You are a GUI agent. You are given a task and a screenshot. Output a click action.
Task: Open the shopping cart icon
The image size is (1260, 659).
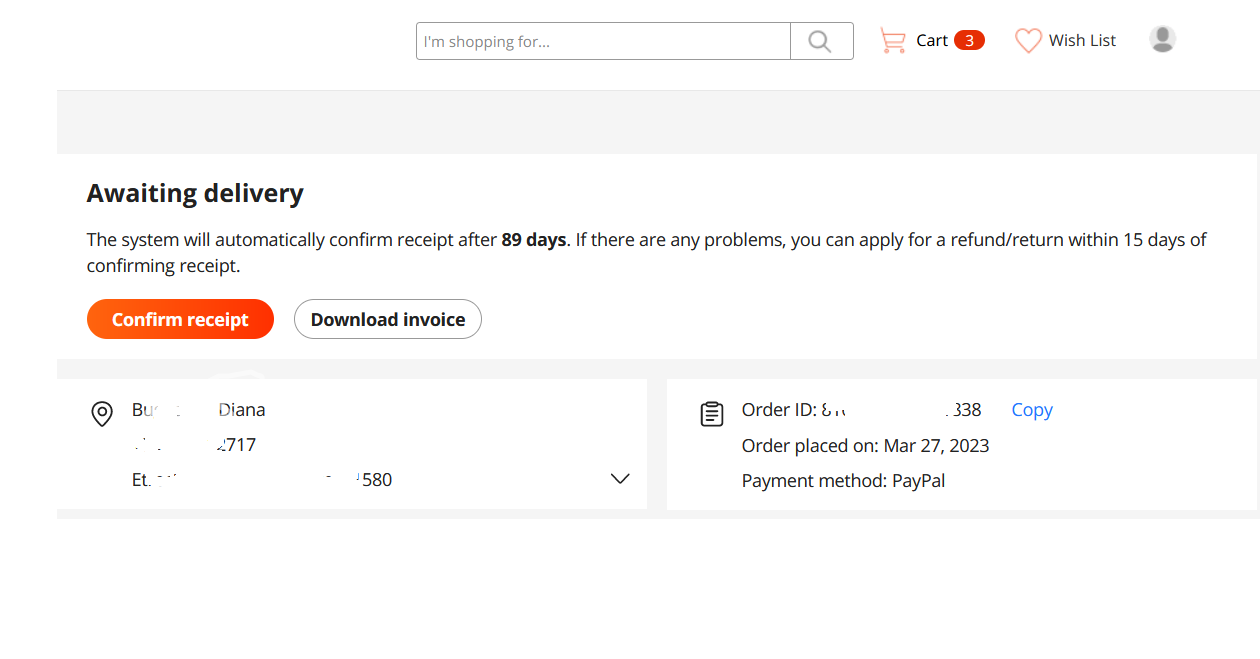point(892,41)
